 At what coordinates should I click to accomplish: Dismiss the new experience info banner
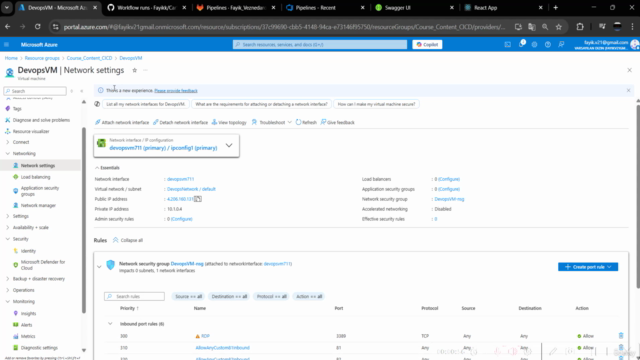[629, 90]
